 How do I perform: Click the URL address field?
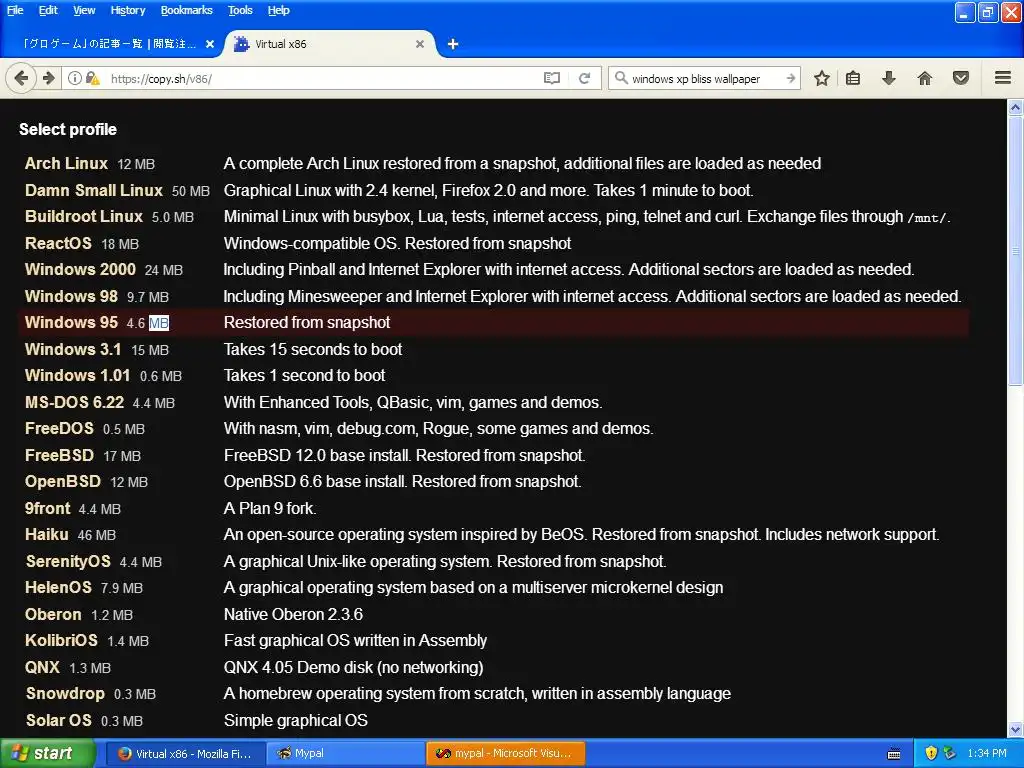(323, 78)
